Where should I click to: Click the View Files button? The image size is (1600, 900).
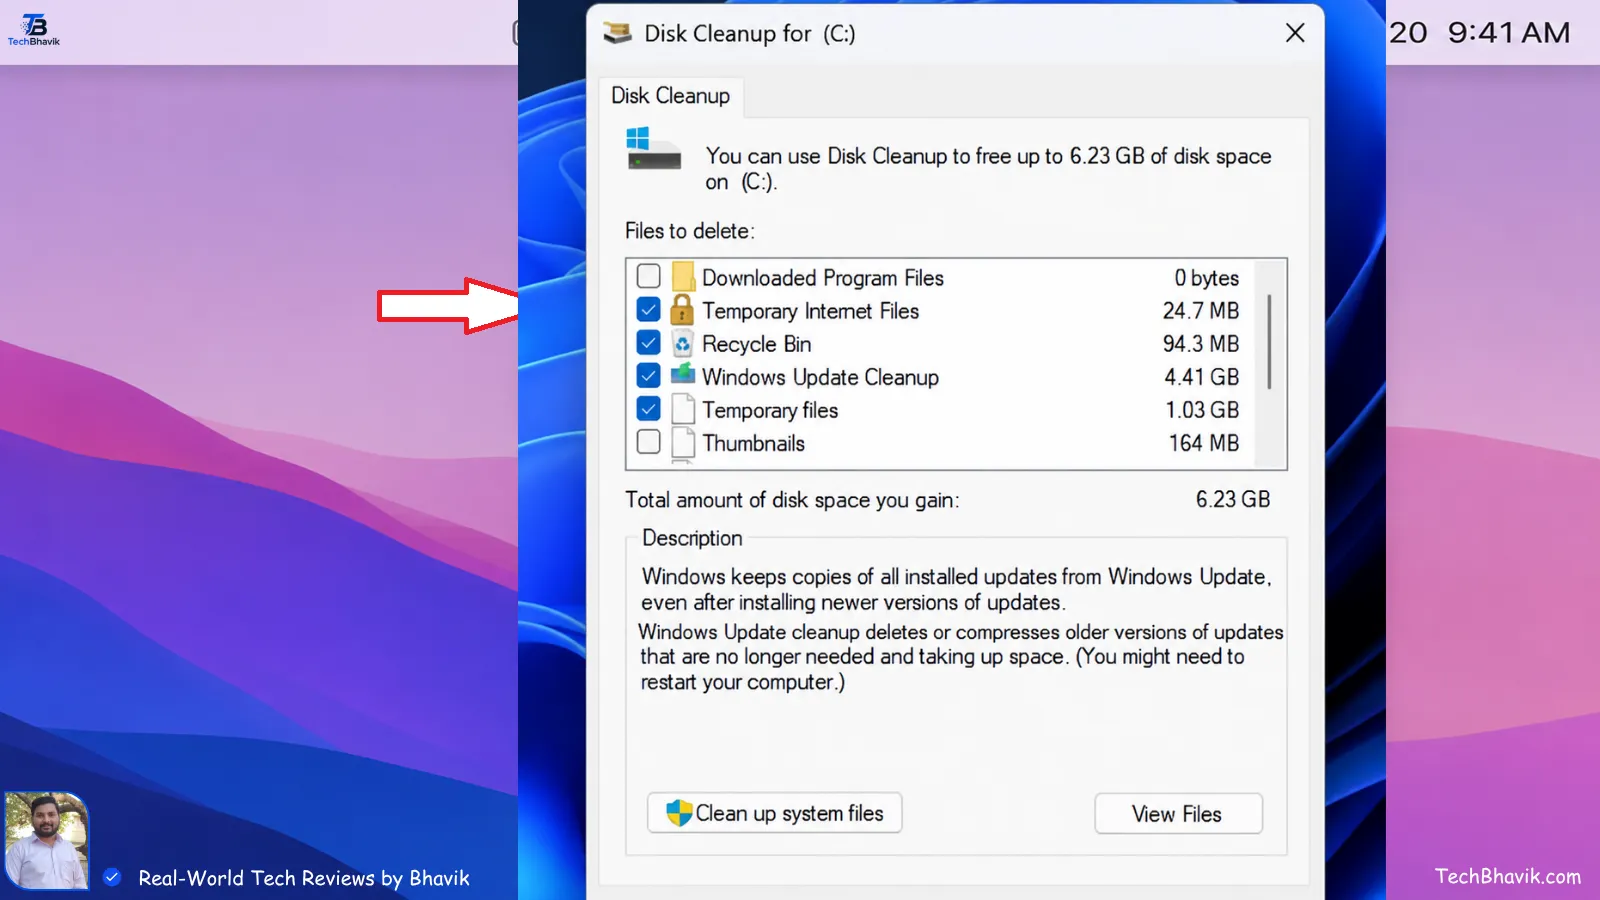click(x=1178, y=814)
